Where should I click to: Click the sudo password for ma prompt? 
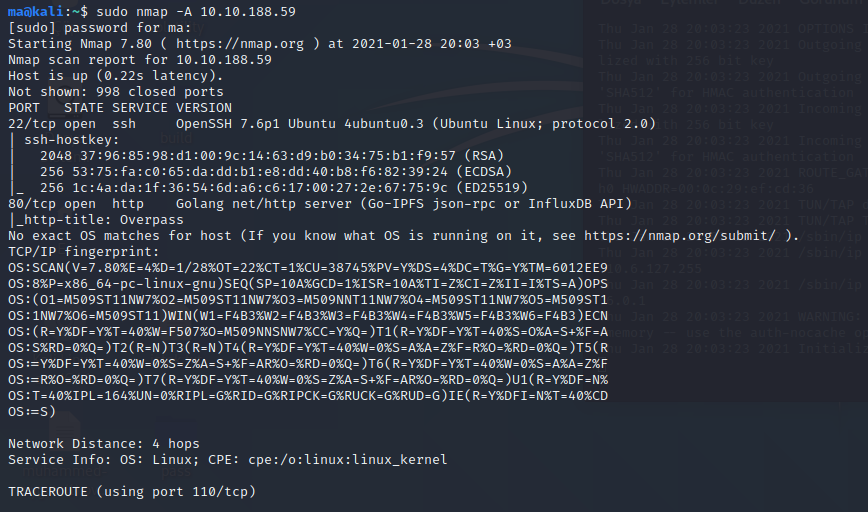[100, 28]
